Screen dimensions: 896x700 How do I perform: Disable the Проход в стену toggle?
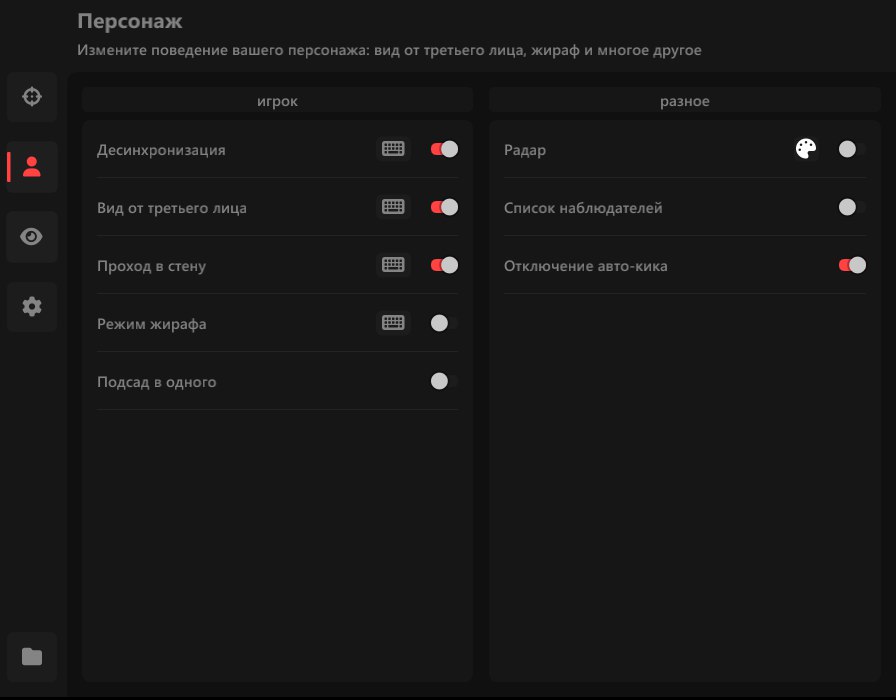(444, 265)
